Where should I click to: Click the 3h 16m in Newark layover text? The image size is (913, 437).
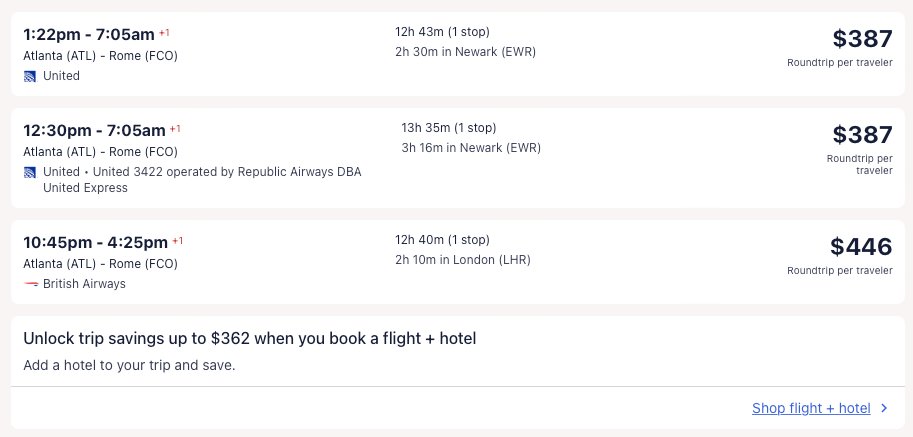[x=470, y=148]
